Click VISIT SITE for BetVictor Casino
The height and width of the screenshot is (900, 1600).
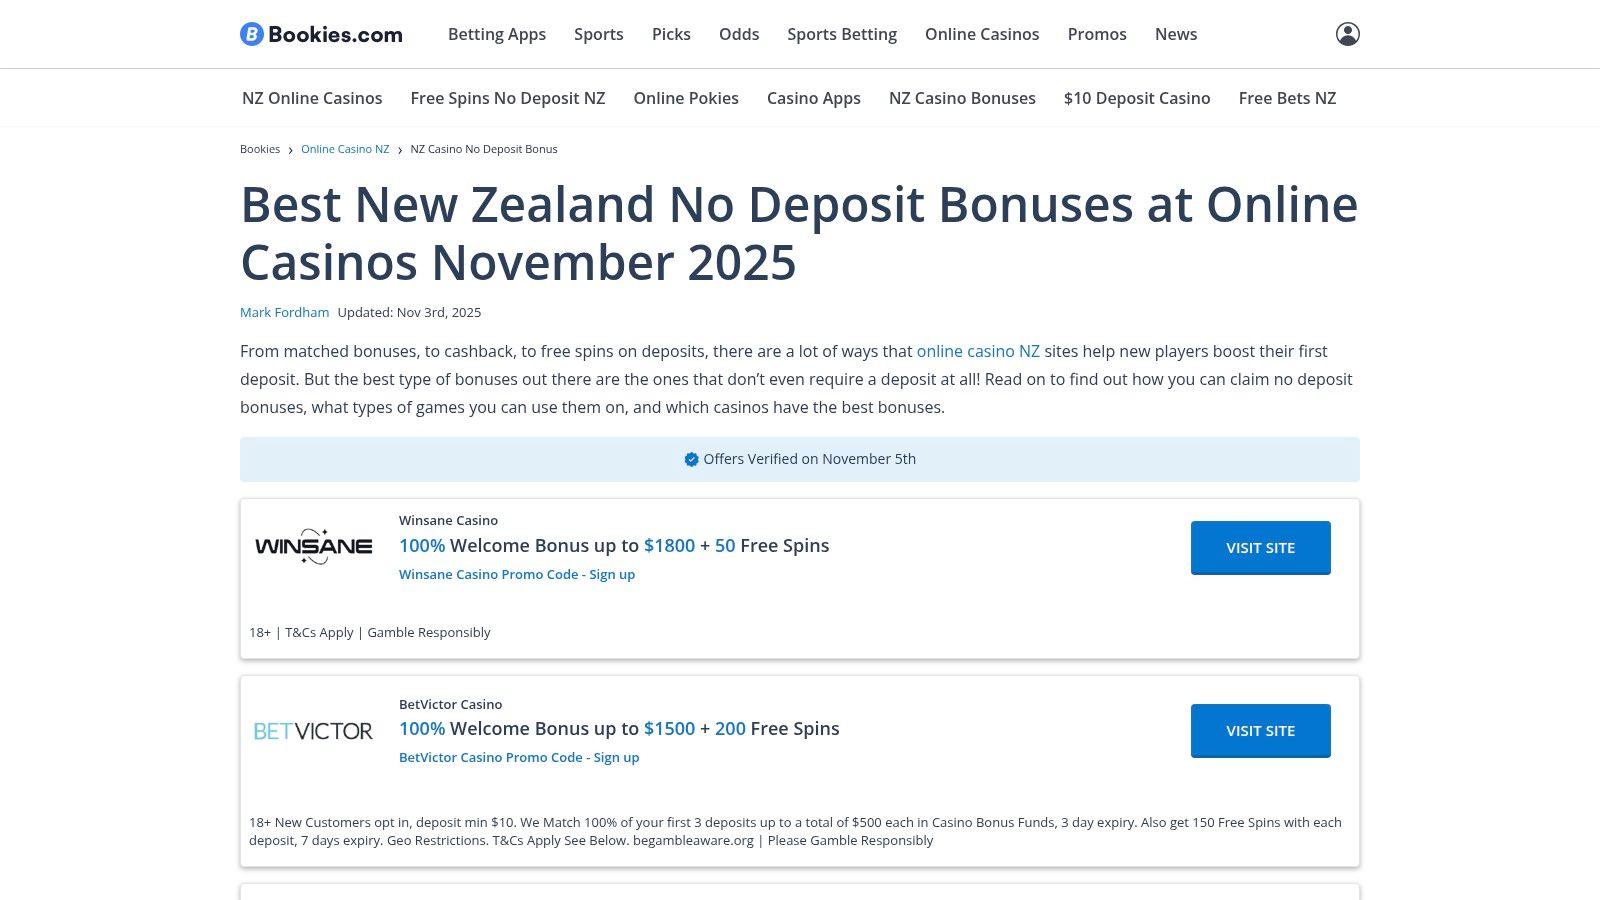(1260, 730)
